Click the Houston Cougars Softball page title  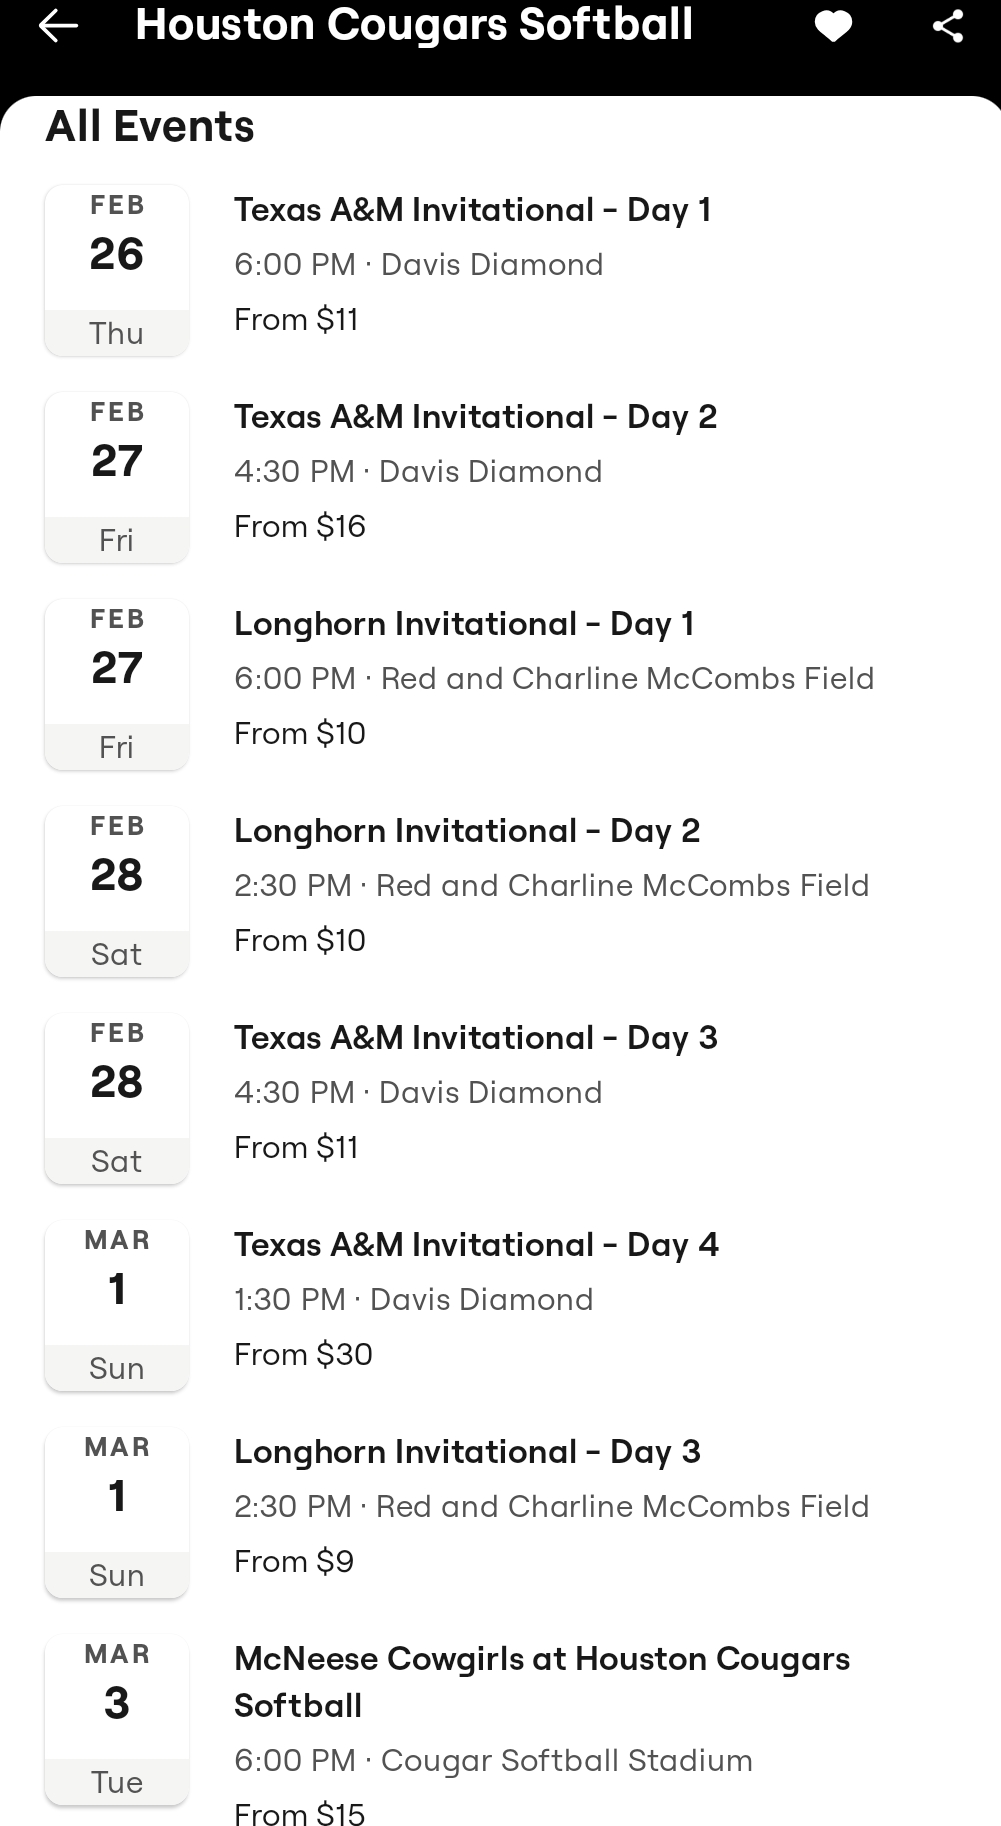[414, 25]
